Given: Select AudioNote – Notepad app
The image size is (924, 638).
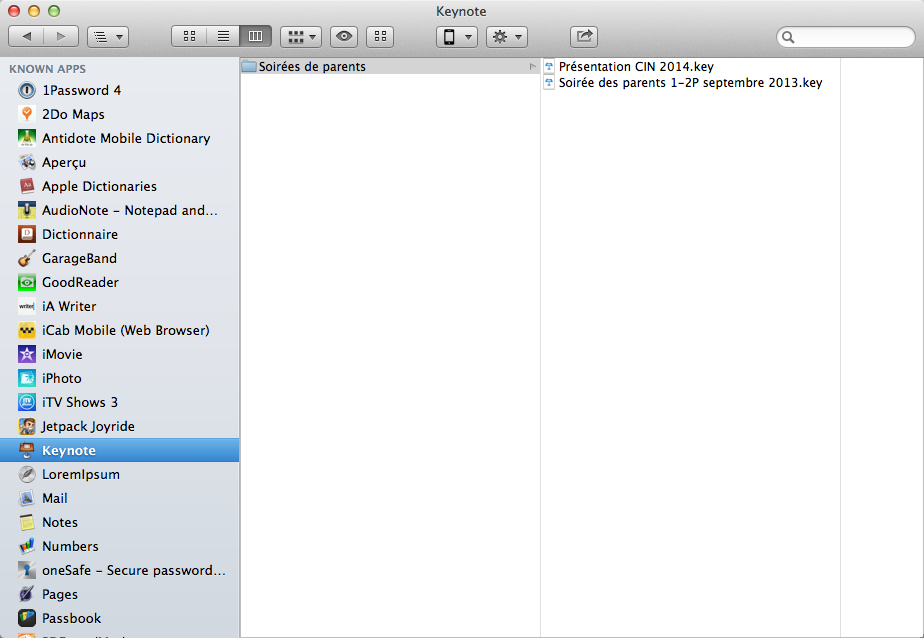Looking at the screenshot, I should tap(120, 210).
